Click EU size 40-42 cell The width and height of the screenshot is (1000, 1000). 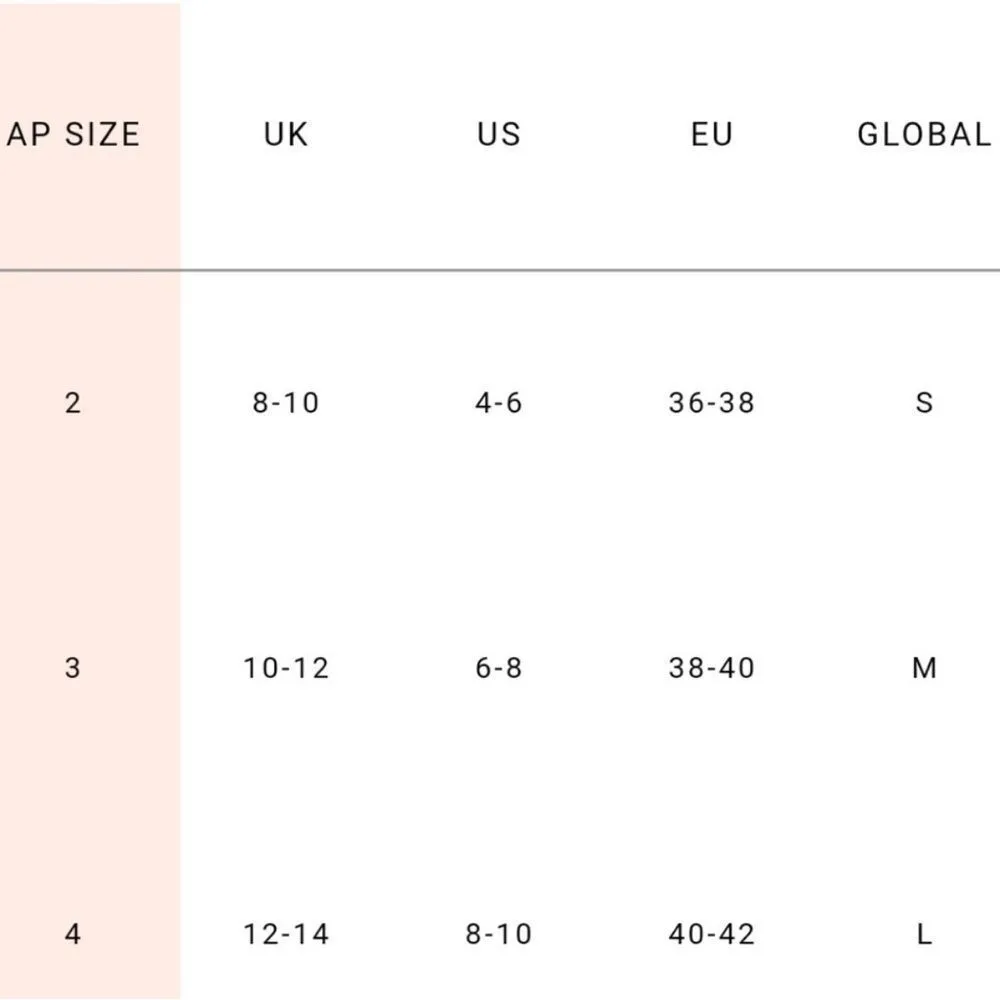712,934
